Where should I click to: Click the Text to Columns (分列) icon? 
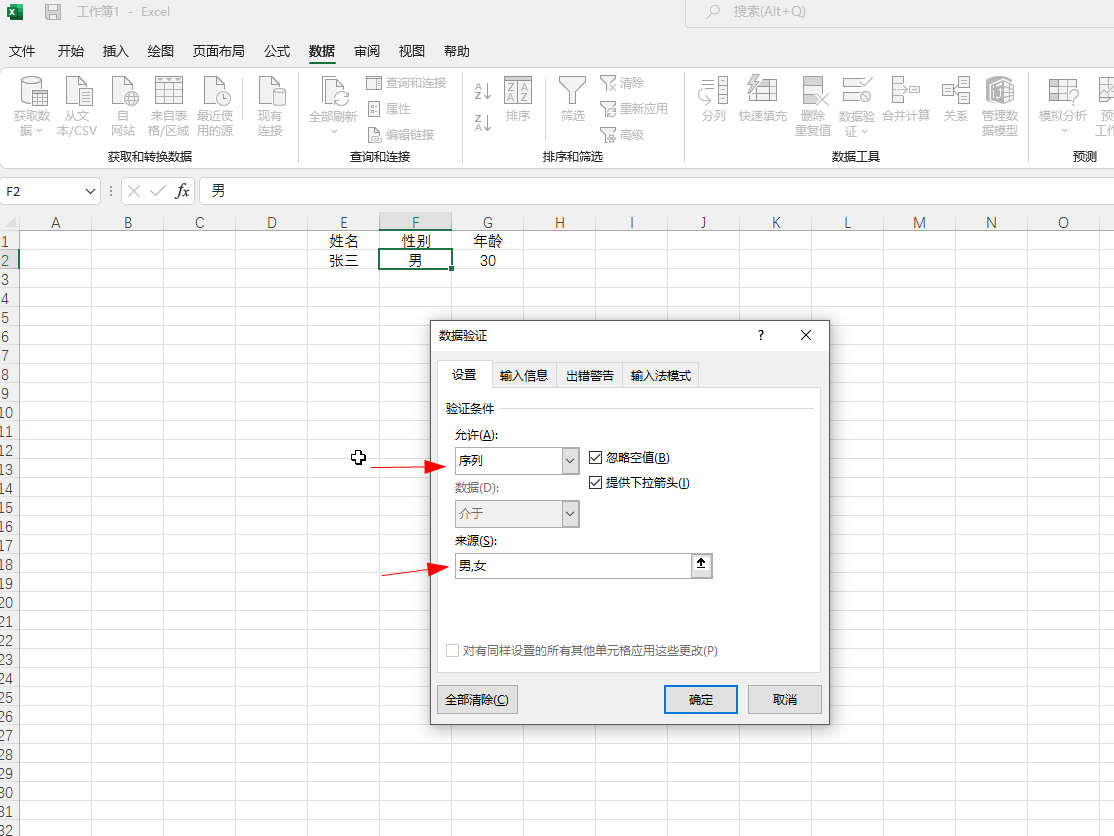[x=713, y=100]
